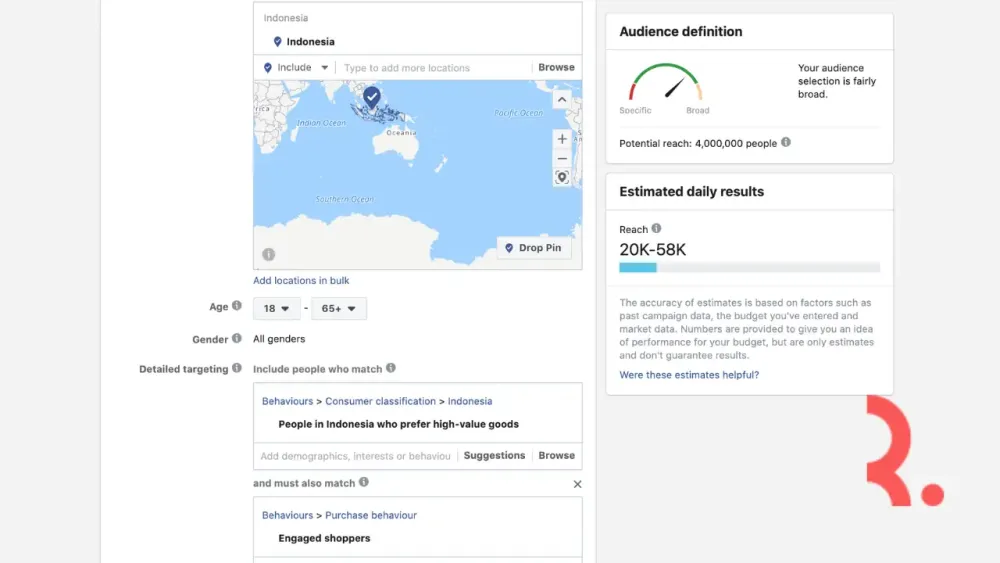
Task: Click the map info icon at bottom left
Action: pos(268,254)
